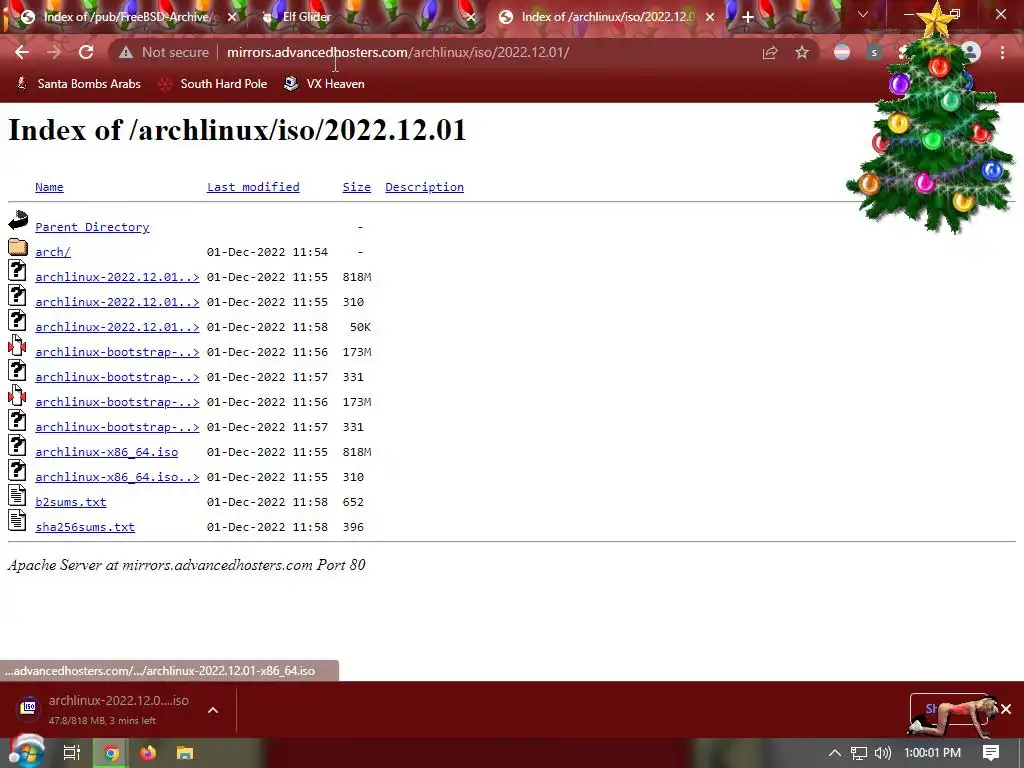
Task: Open the Windows Start menu
Action: pos(26,752)
